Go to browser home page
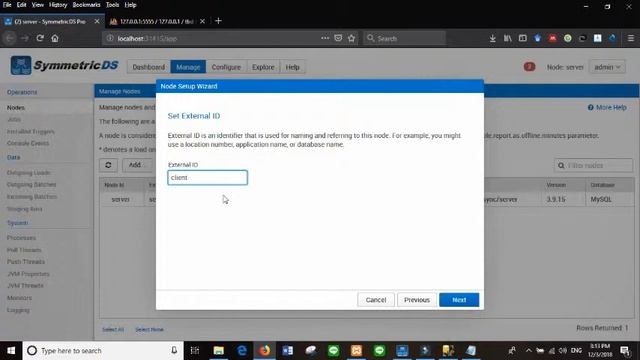Screen dimensions: 640x360 [x=55, y=38]
